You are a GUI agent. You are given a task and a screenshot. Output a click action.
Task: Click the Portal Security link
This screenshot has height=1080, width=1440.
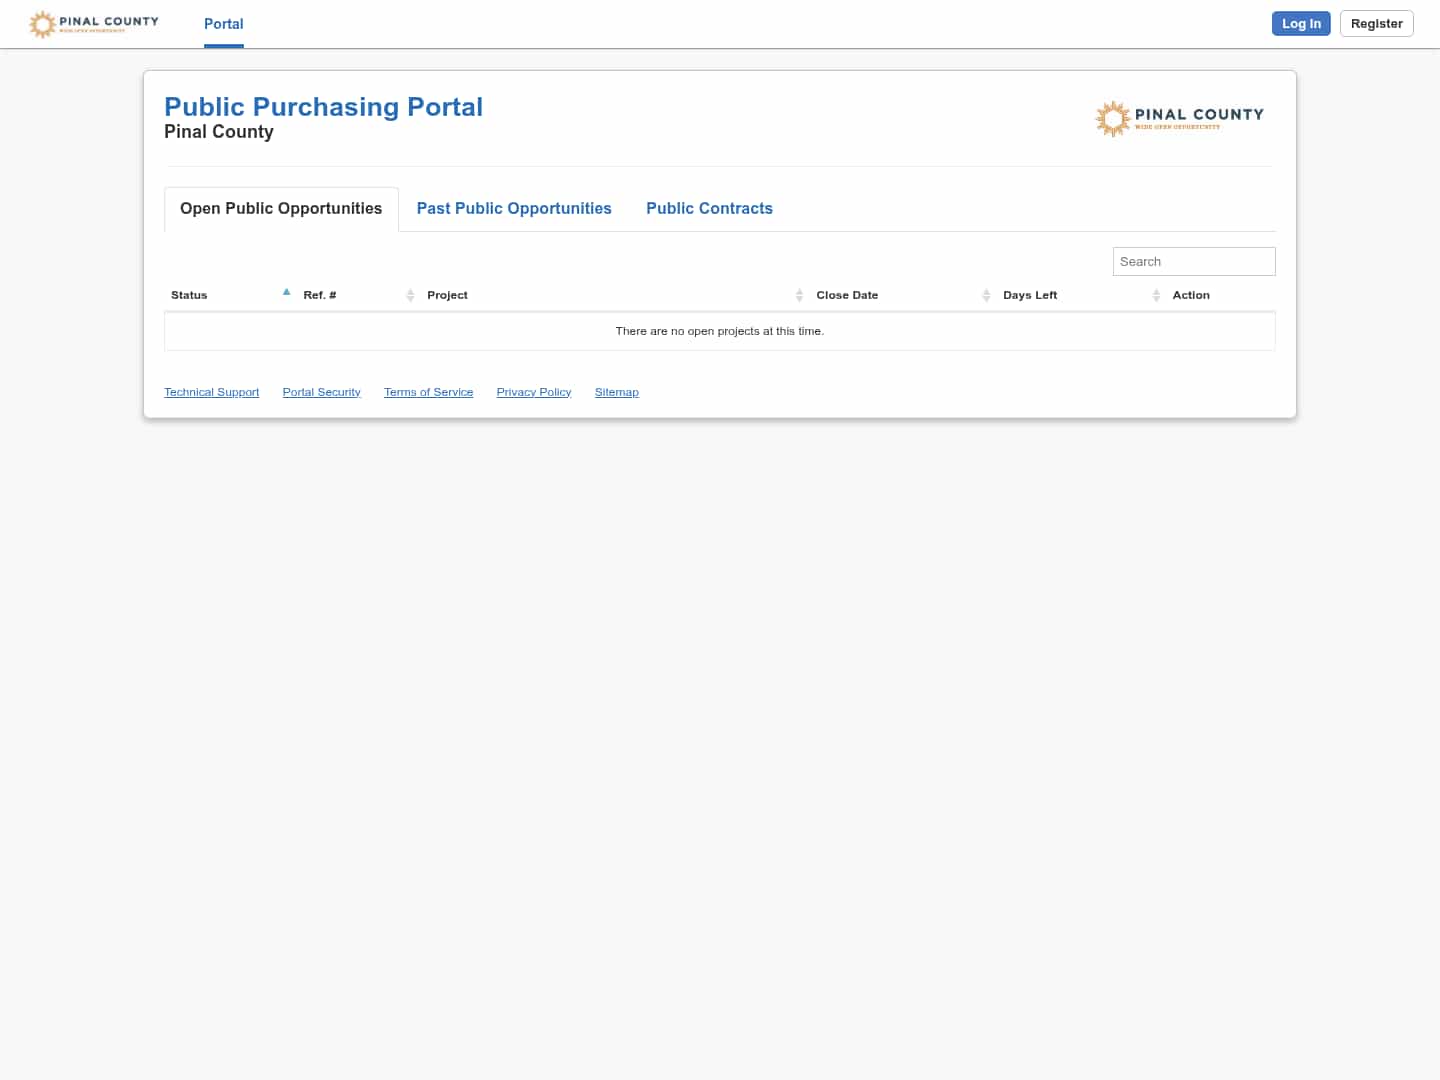pyautogui.click(x=321, y=391)
